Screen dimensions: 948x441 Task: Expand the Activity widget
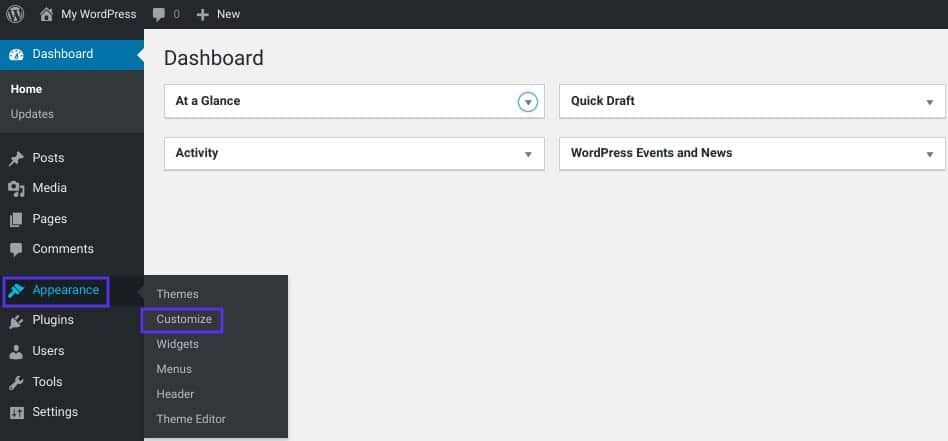[x=528, y=154]
